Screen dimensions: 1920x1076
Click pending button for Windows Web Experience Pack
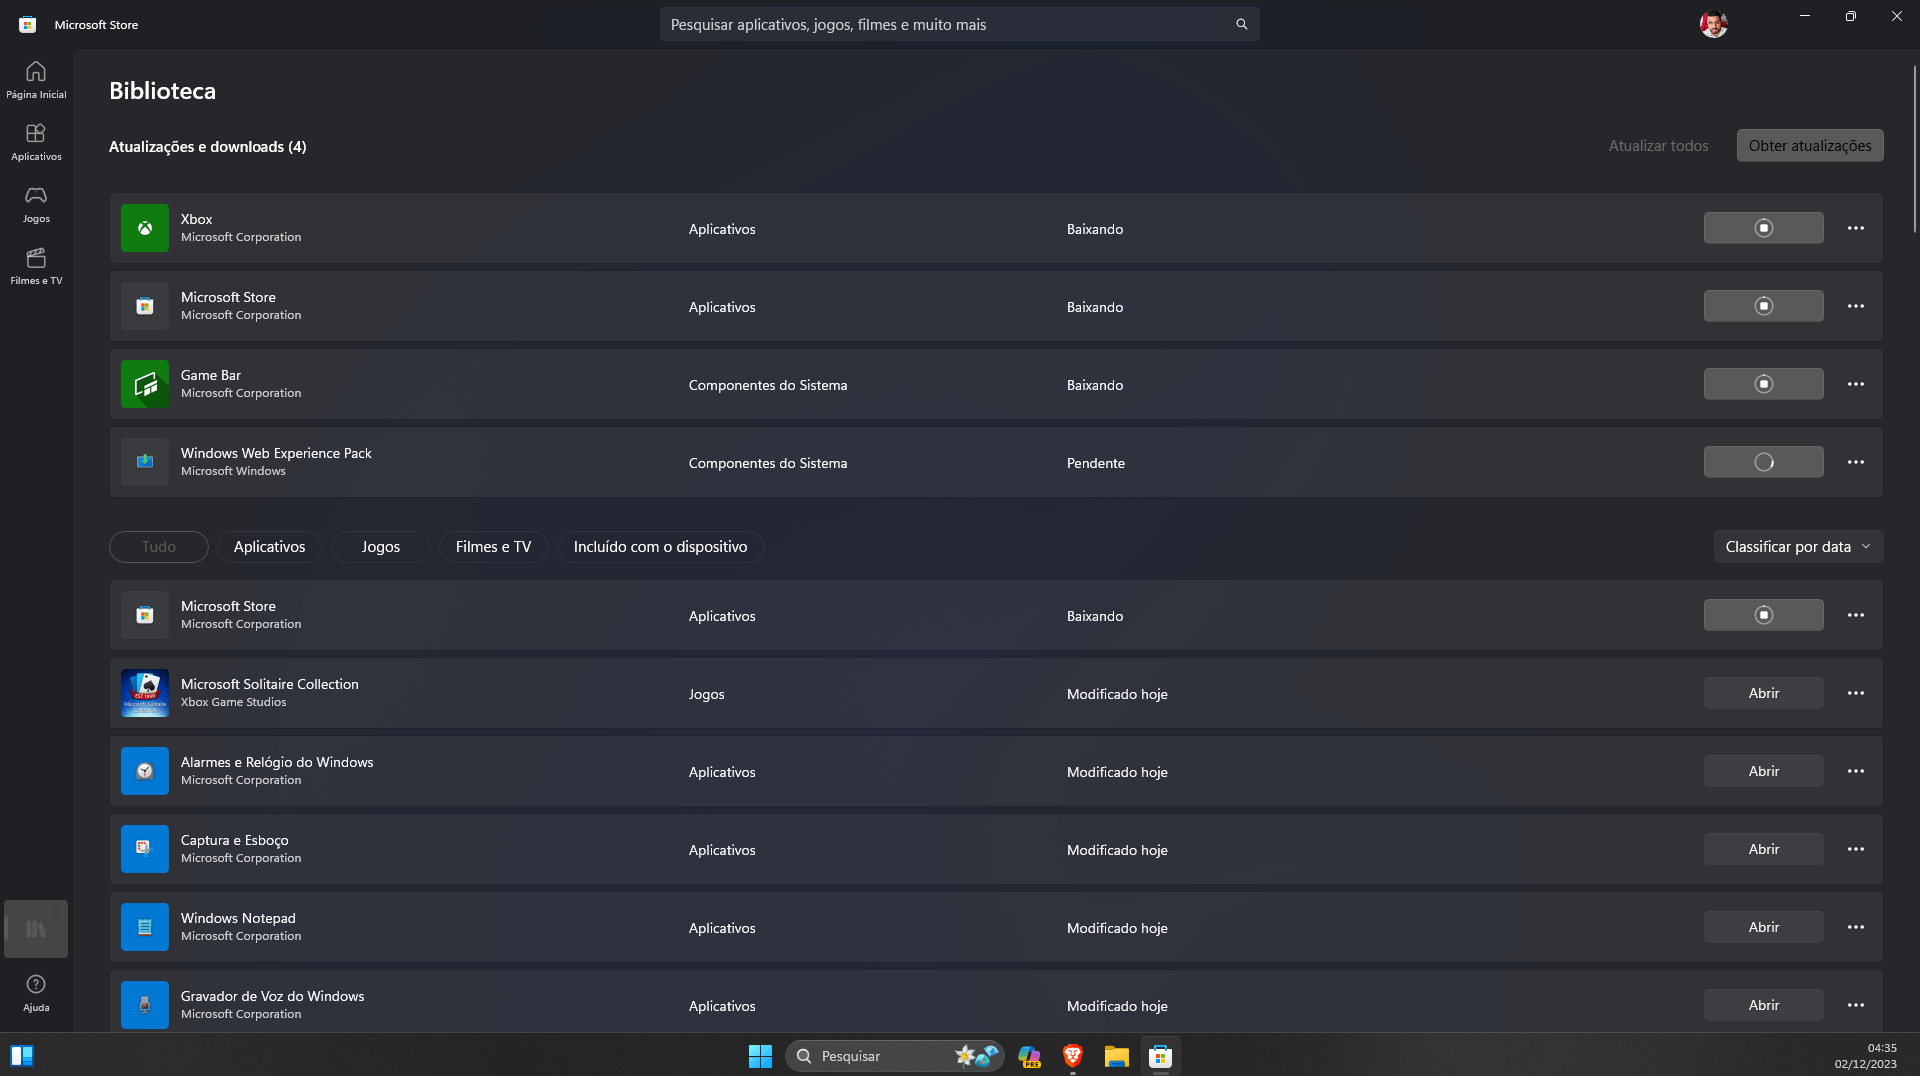(1763, 462)
